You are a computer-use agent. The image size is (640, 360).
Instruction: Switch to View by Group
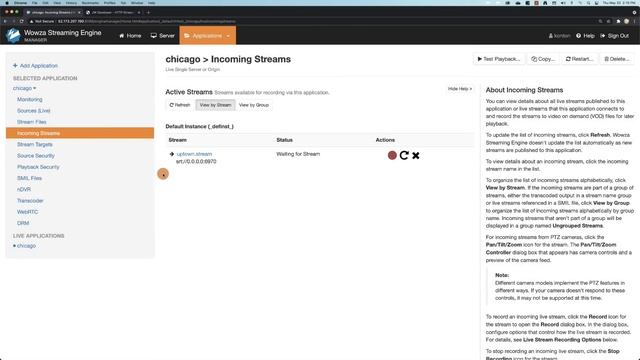coord(253,105)
